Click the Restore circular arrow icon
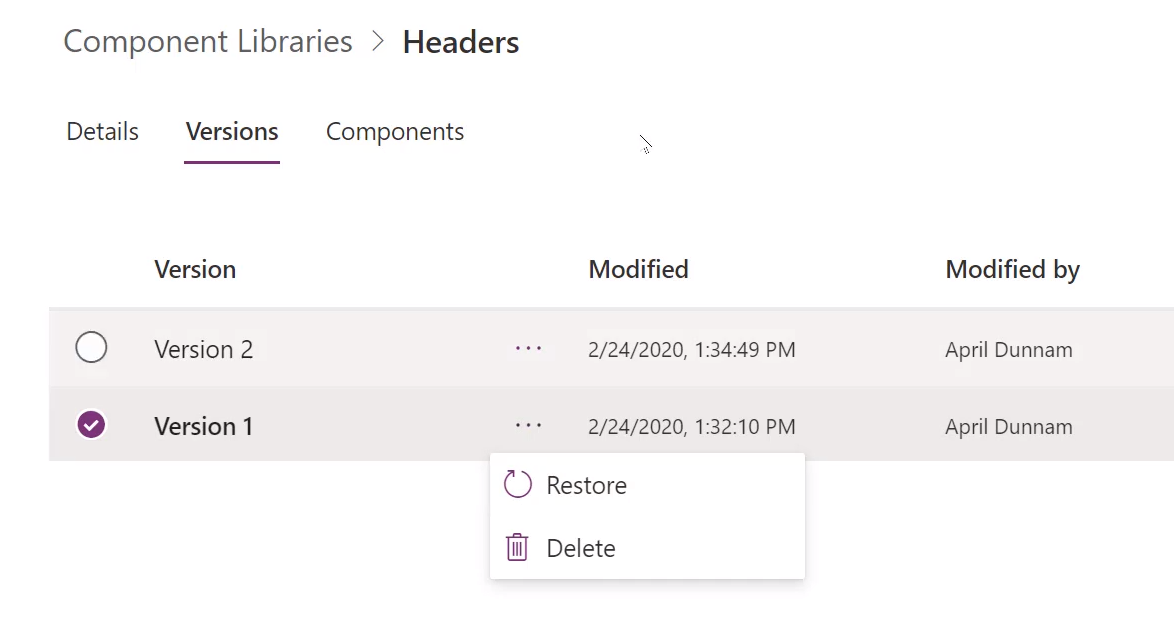Image resolution: width=1174 pixels, height=624 pixels. tap(517, 484)
